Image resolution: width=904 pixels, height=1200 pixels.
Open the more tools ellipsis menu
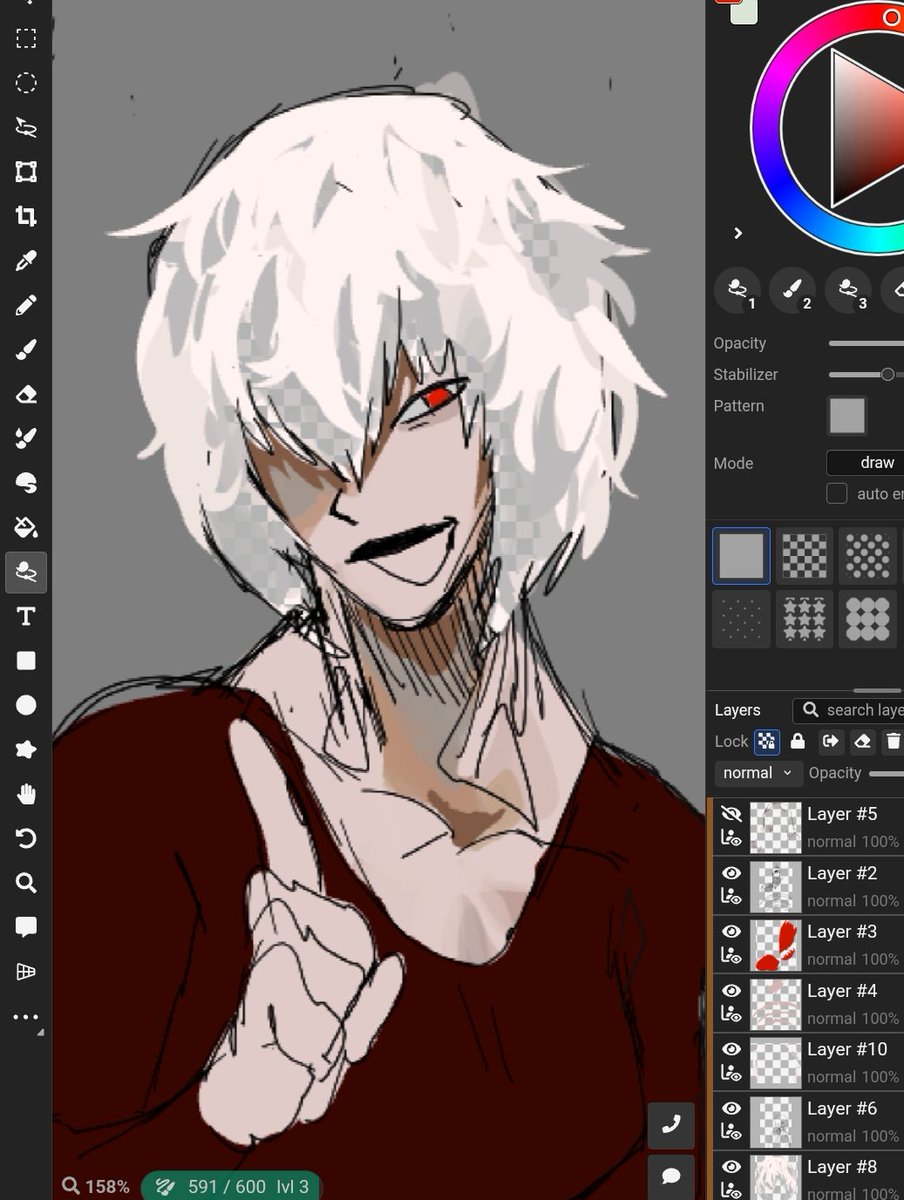26,1017
